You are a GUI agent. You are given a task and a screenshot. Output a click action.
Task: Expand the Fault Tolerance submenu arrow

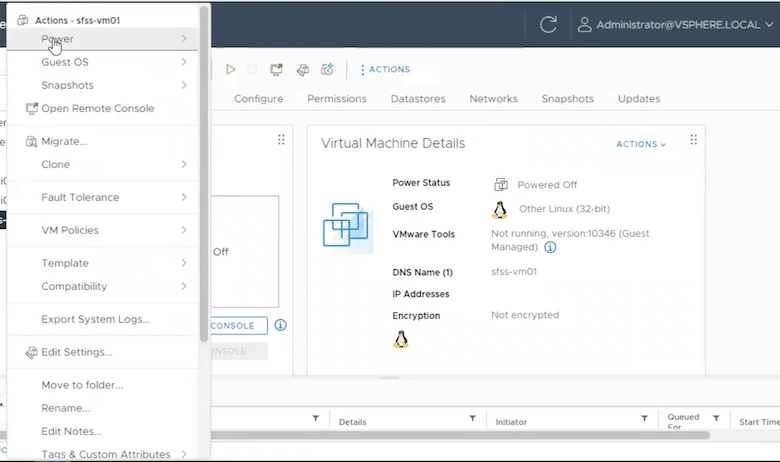(x=184, y=197)
